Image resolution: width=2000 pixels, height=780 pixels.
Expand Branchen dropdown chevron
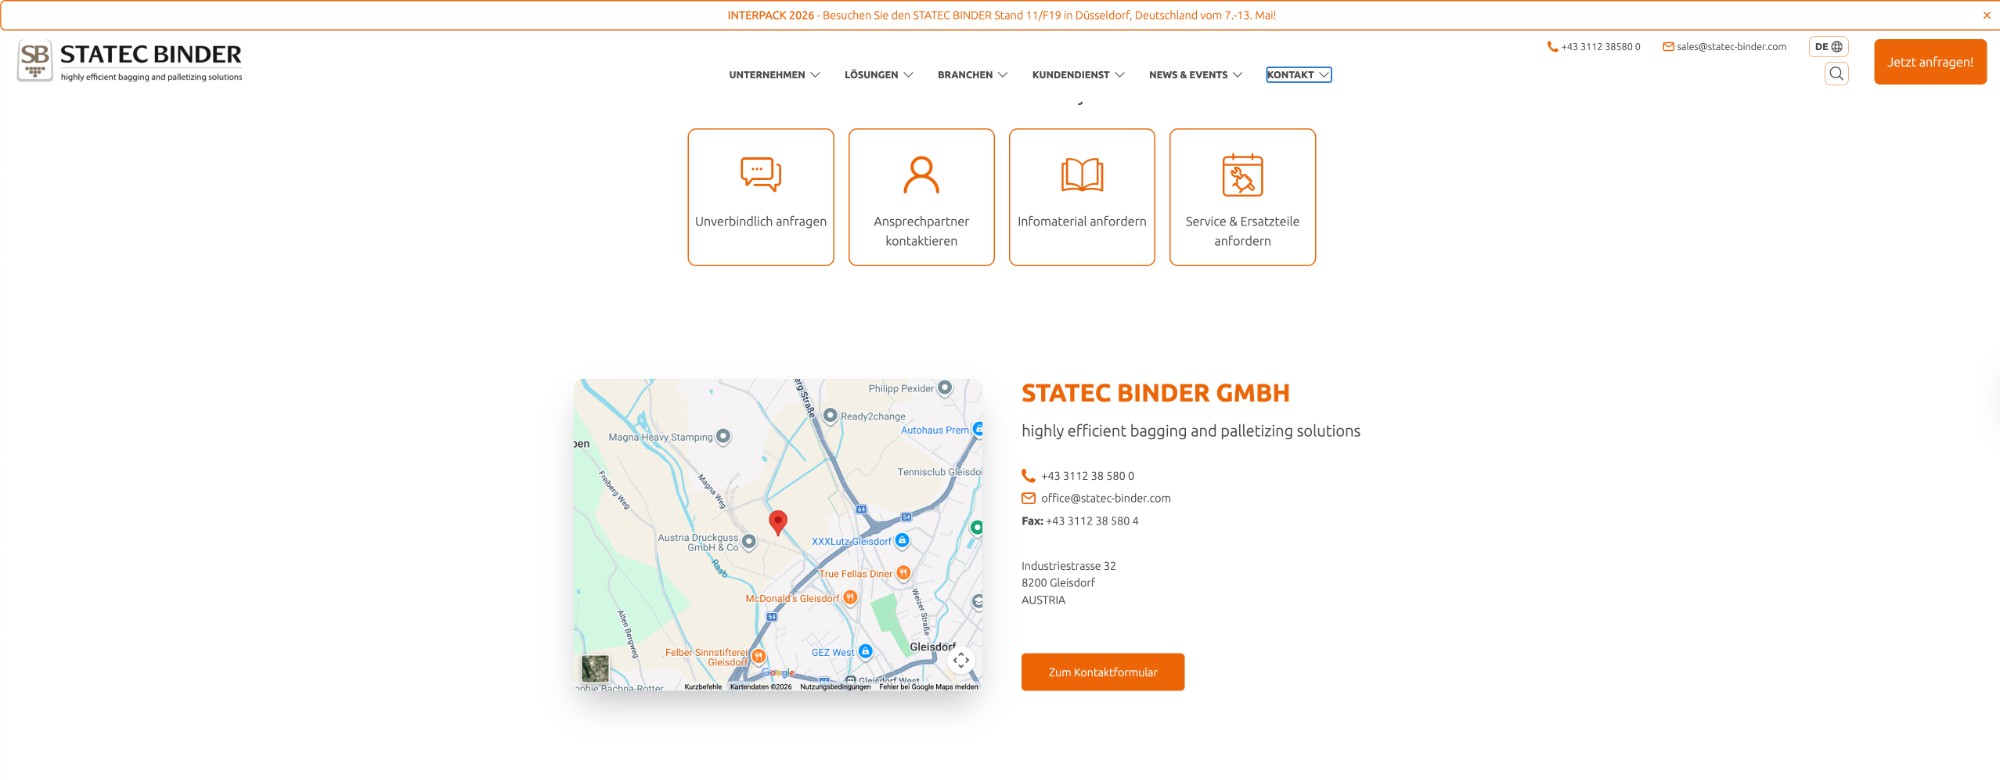(1002, 75)
